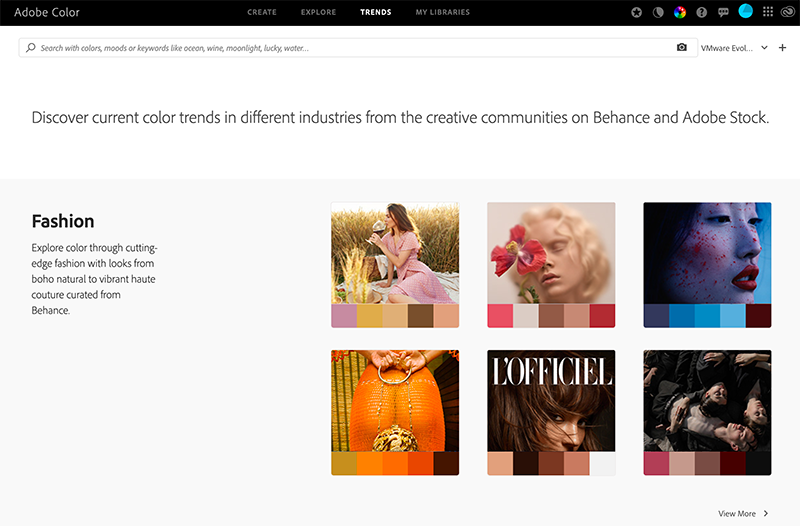The height and width of the screenshot is (526, 800).
Task: Click the camera icon in search bar
Action: 682,47
